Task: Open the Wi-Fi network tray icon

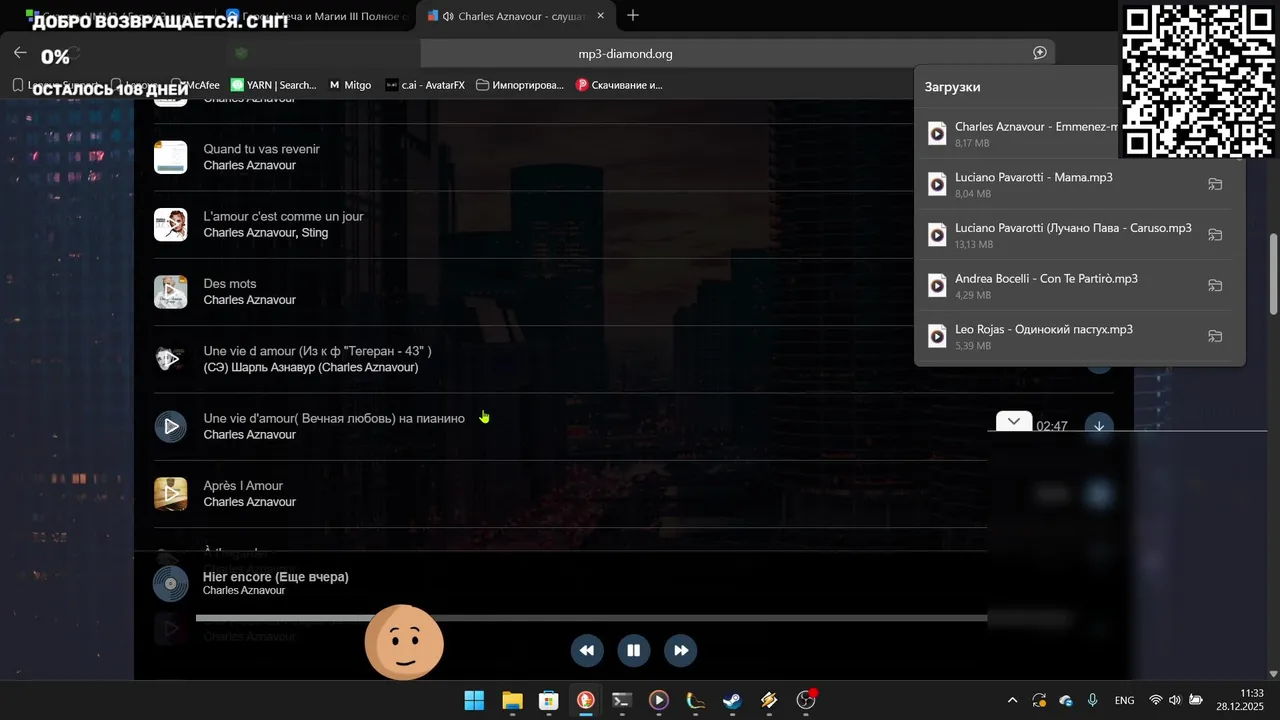Action: 1156,700
